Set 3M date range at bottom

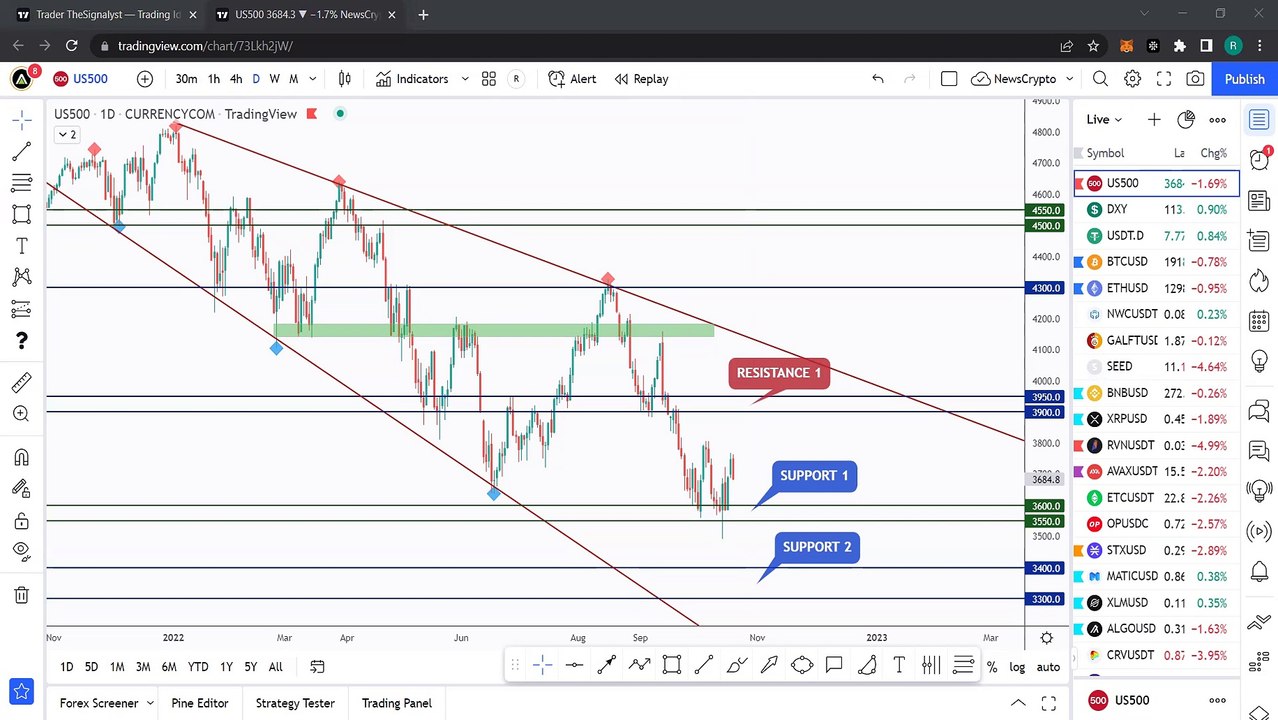(x=143, y=667)
